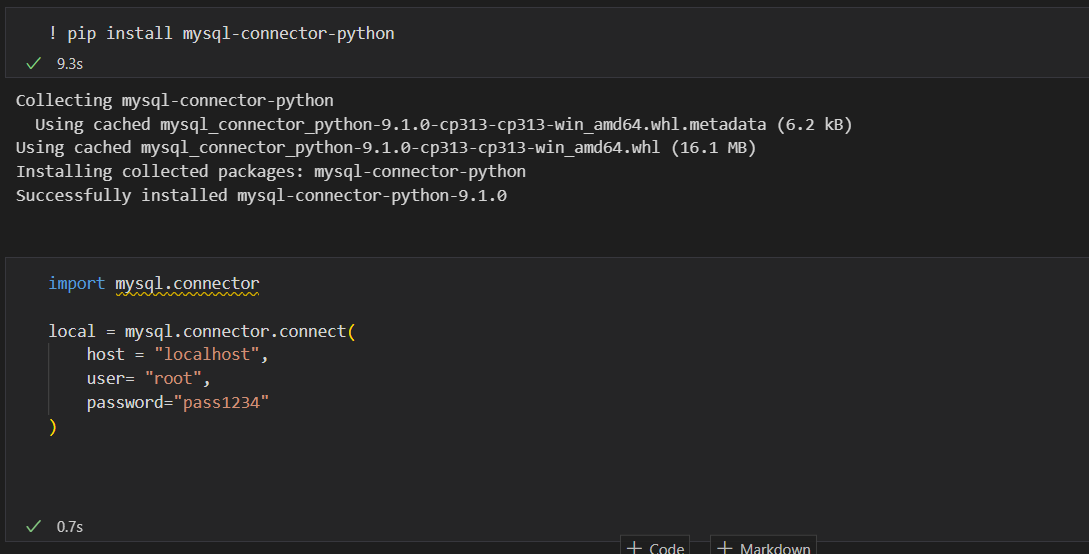
Task: Click the output line ending in (16.1 MB)
Action: point(386,148)
